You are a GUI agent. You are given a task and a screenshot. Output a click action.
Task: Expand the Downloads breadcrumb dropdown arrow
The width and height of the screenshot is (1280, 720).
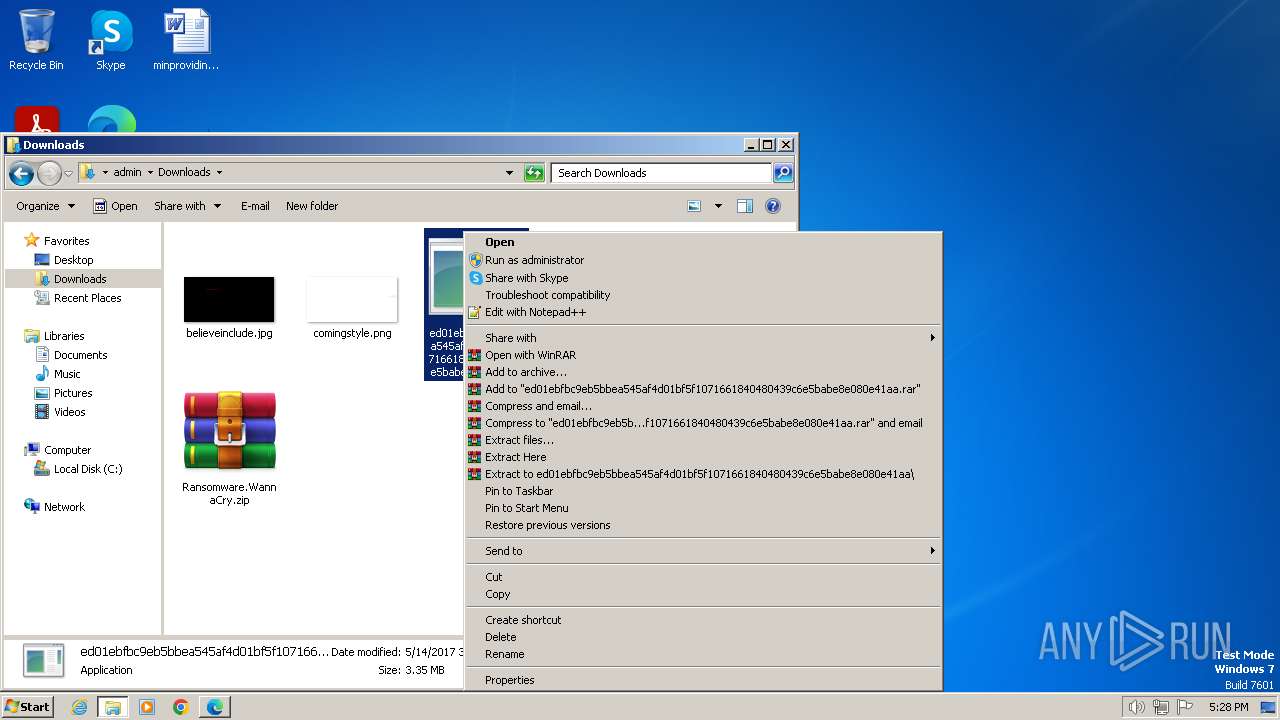click(219, 172)
